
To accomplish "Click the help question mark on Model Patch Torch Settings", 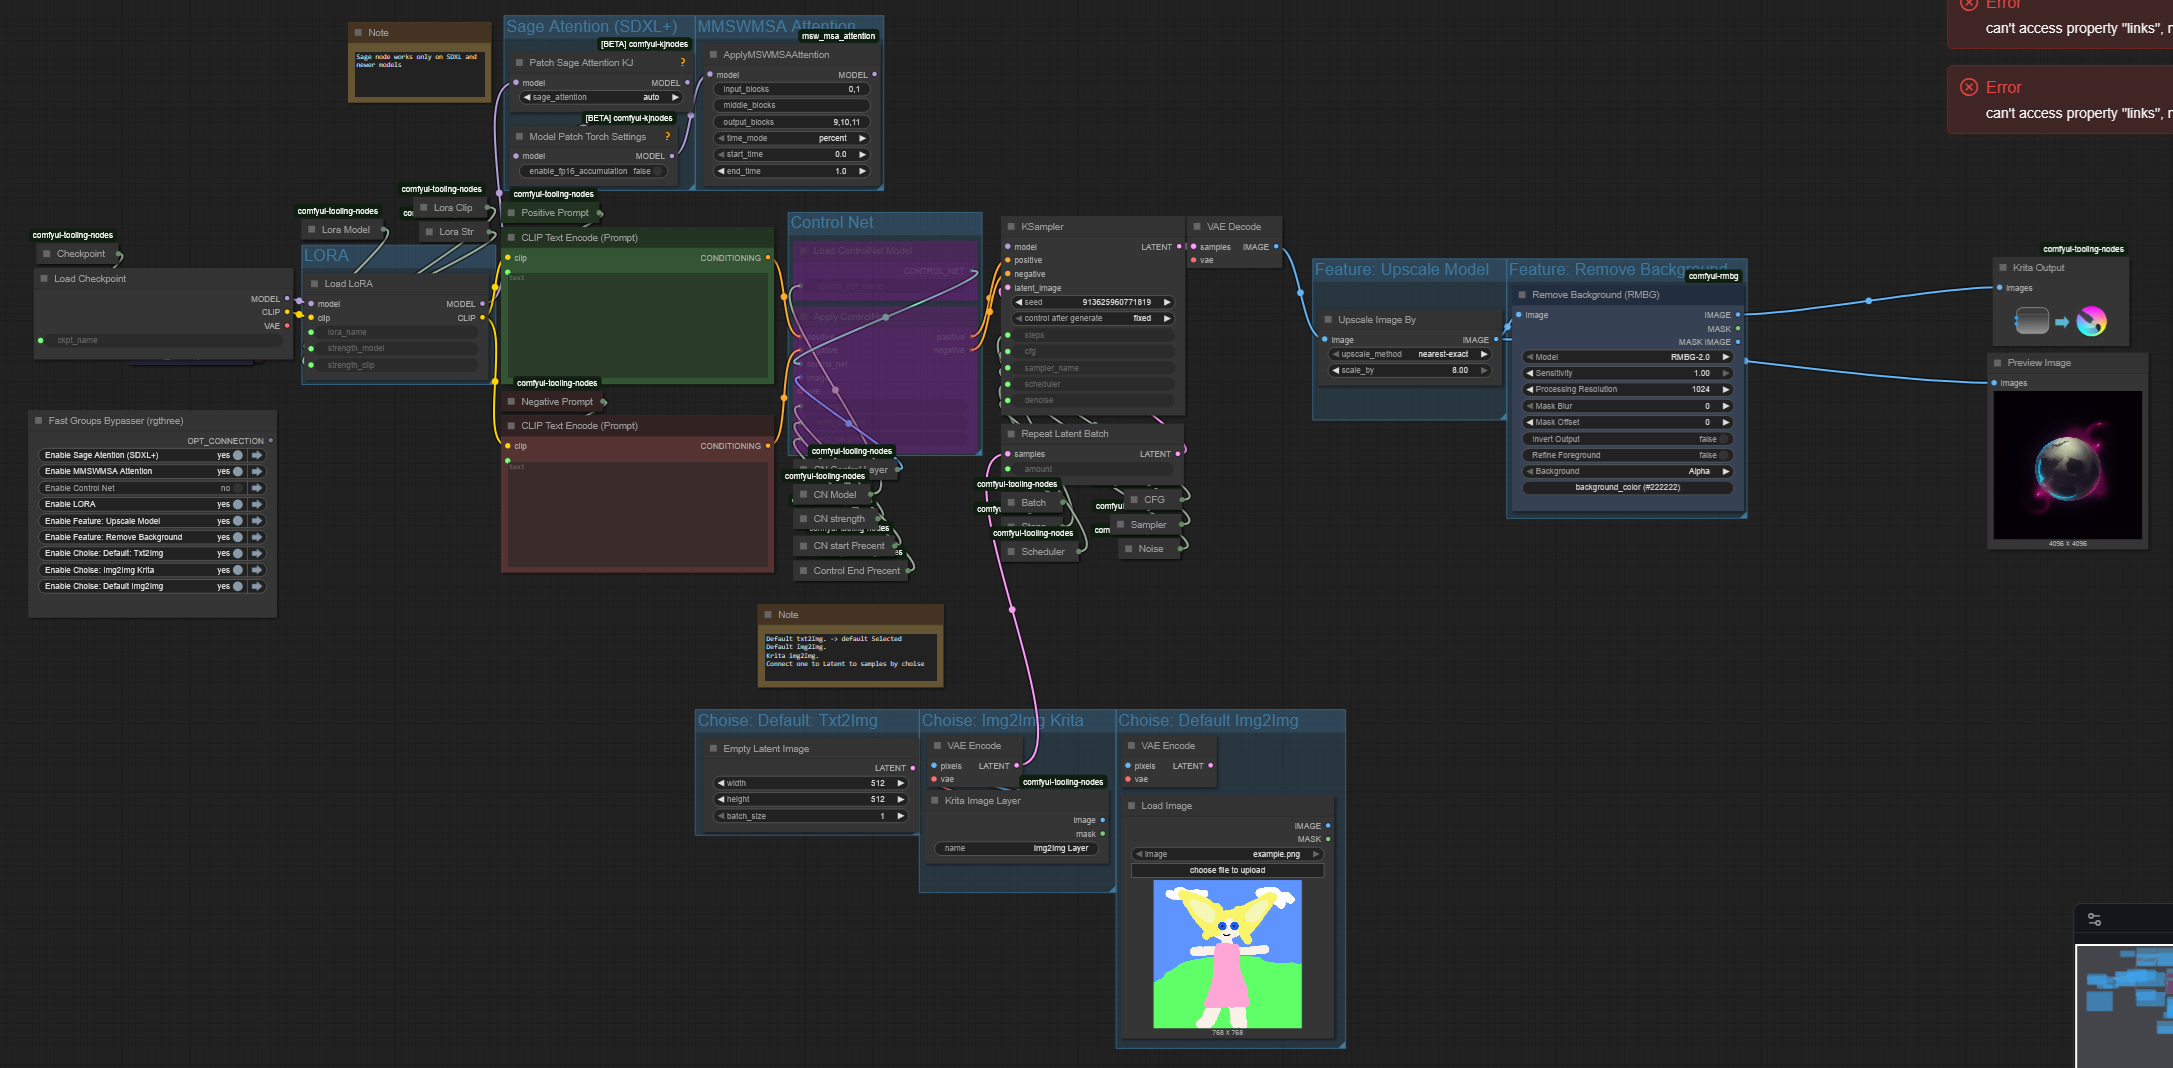I will point(667,137).
